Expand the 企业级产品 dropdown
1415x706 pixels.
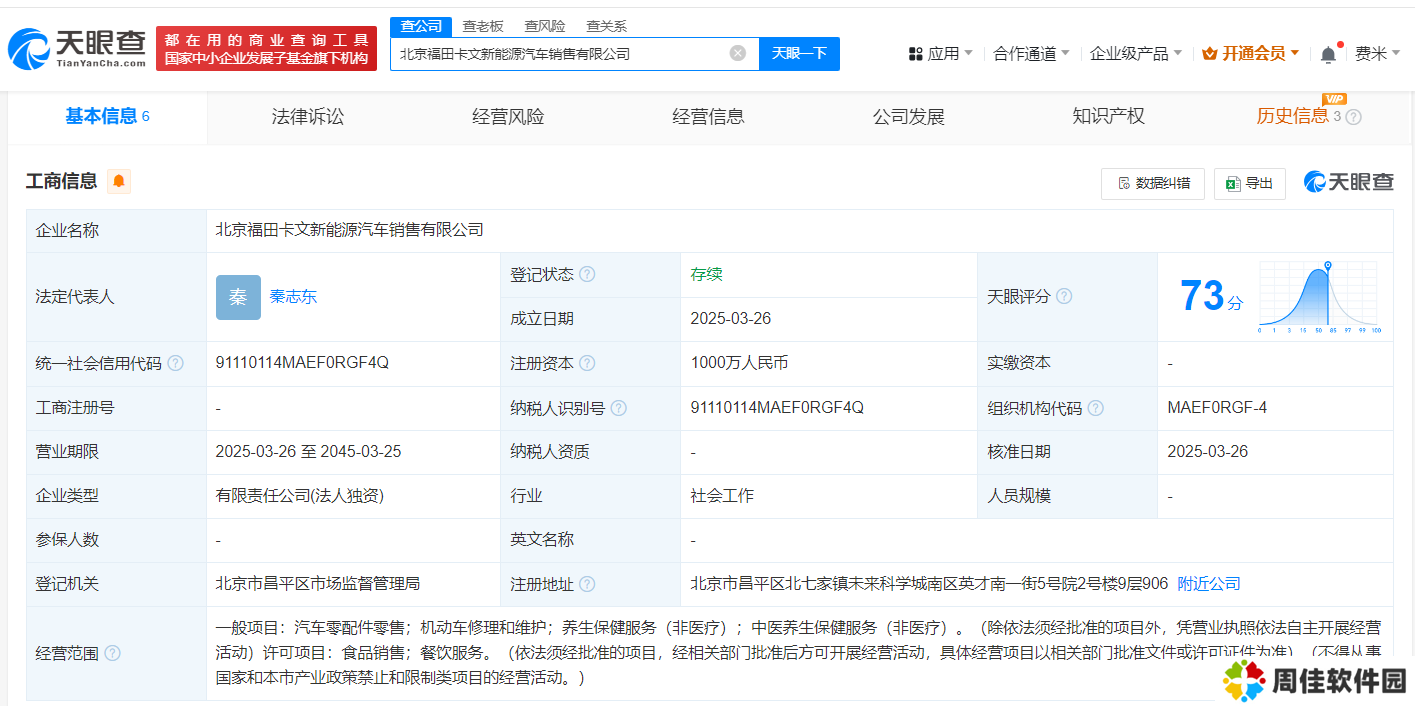(1135, 54)
